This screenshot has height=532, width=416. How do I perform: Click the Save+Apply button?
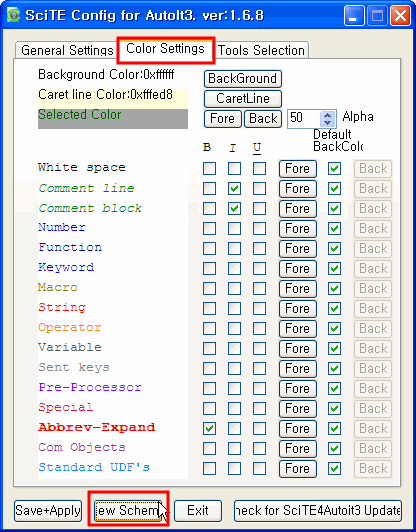click(x=48, y=511)
